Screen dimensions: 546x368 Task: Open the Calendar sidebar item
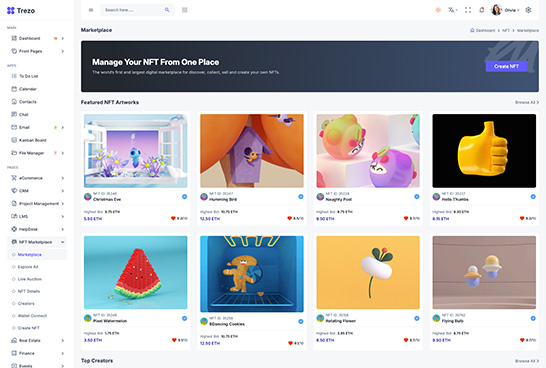(28, 89)
